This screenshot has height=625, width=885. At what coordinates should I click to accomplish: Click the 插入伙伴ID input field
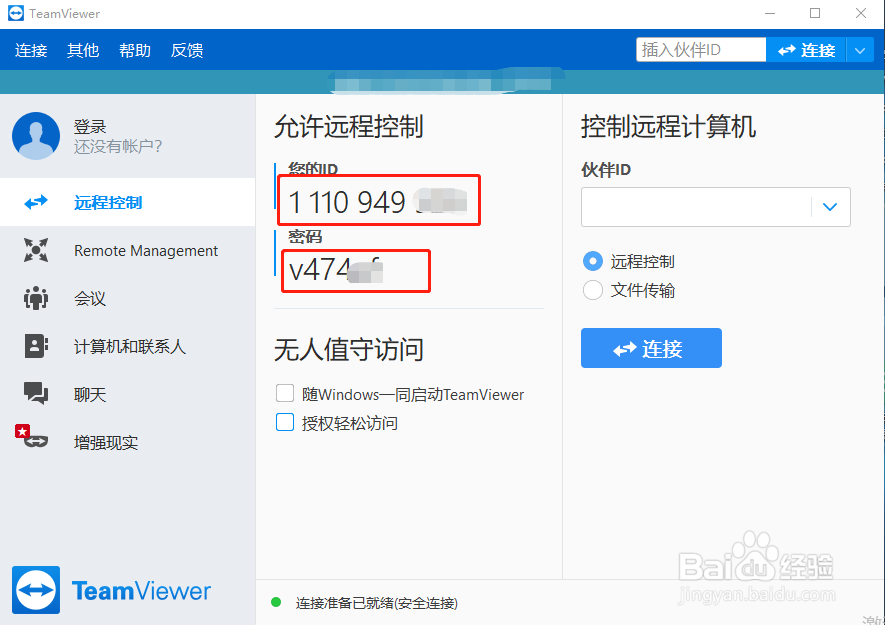[701, 50]
